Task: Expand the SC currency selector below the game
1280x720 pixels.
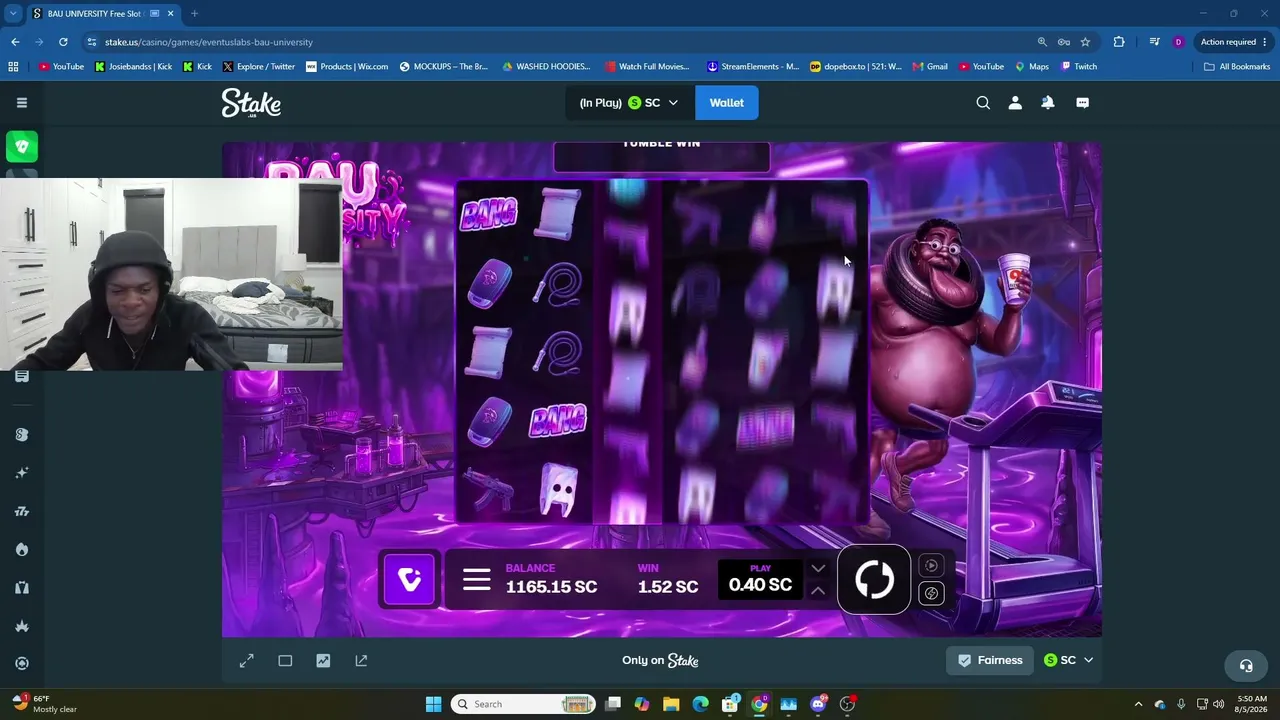Action: [x=1068, y=660]
